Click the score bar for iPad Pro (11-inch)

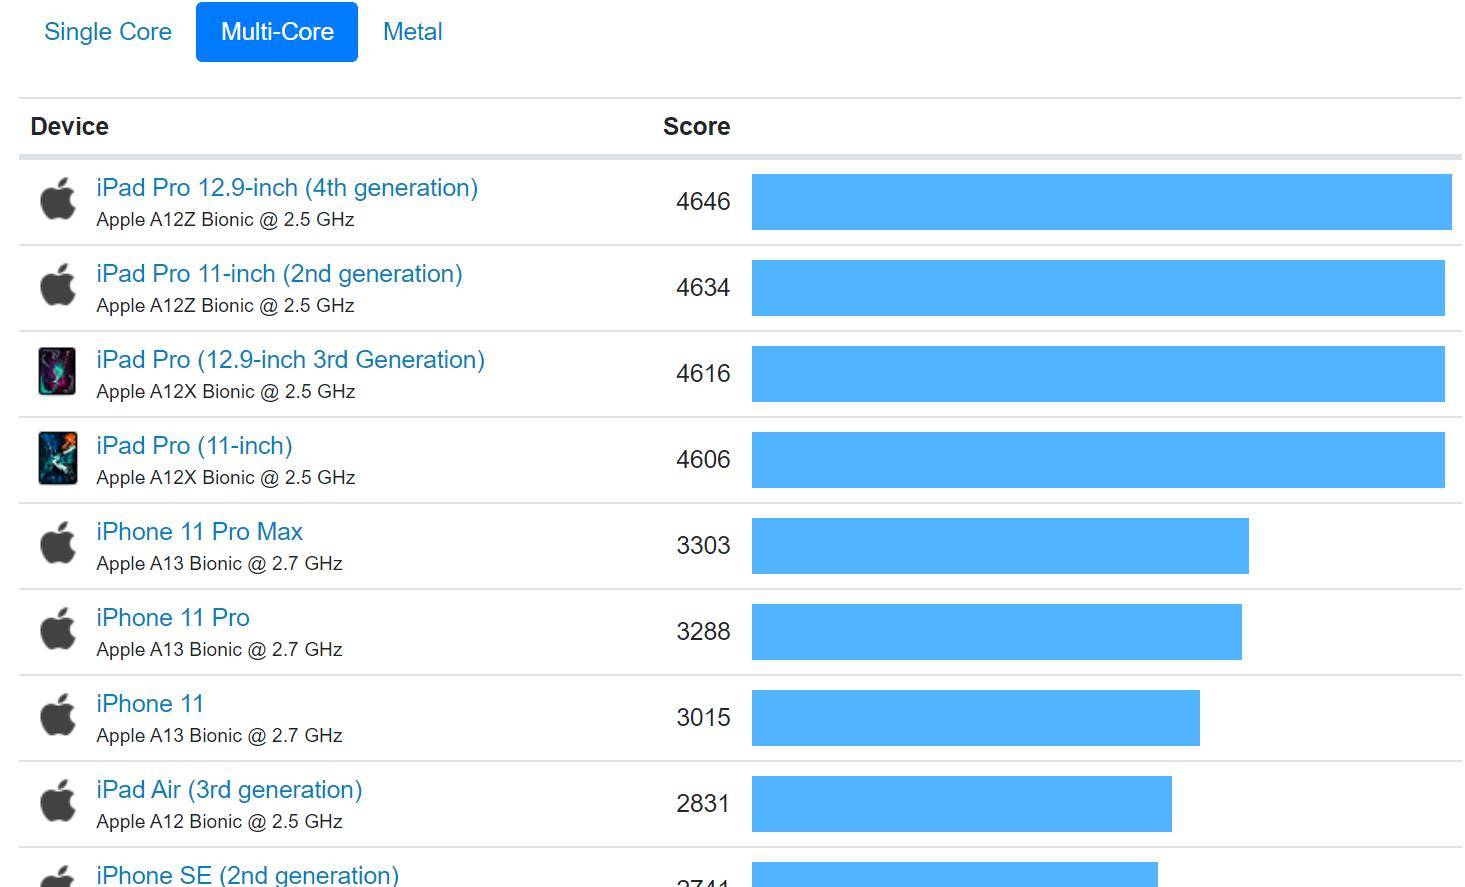[x=1098, y=460]
